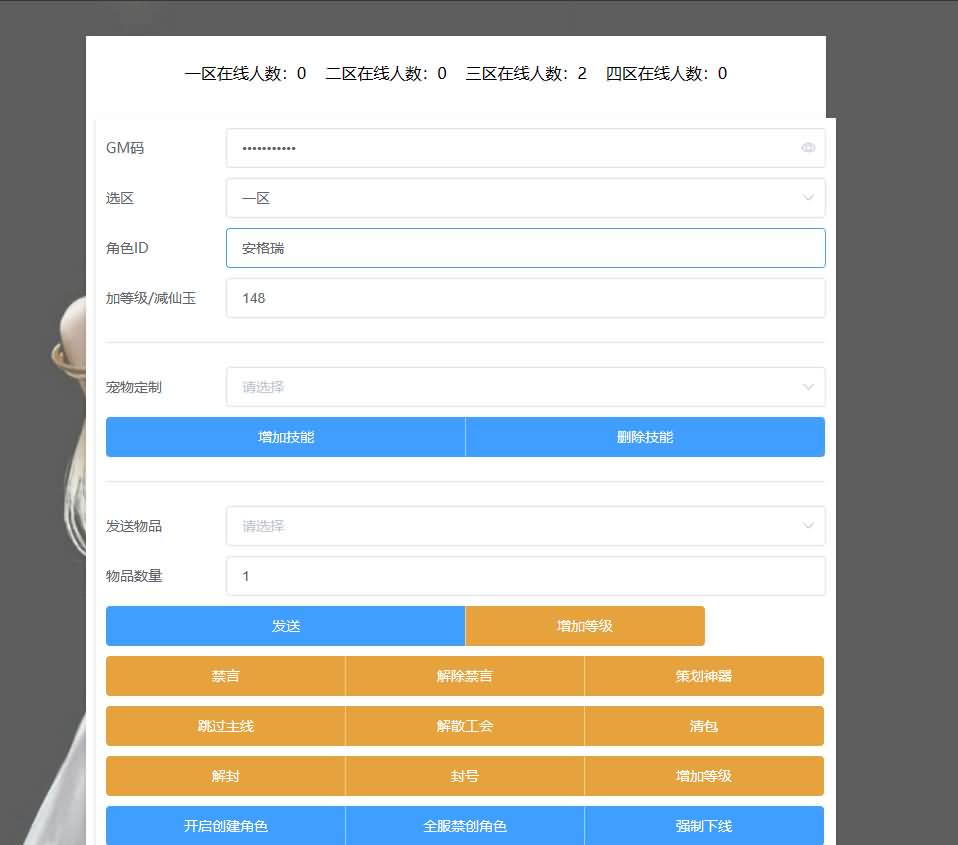Focus the 加等级/减仙玉 field with 148
Viewport: 958px width, 845px height.
click(x=525, y=298)
